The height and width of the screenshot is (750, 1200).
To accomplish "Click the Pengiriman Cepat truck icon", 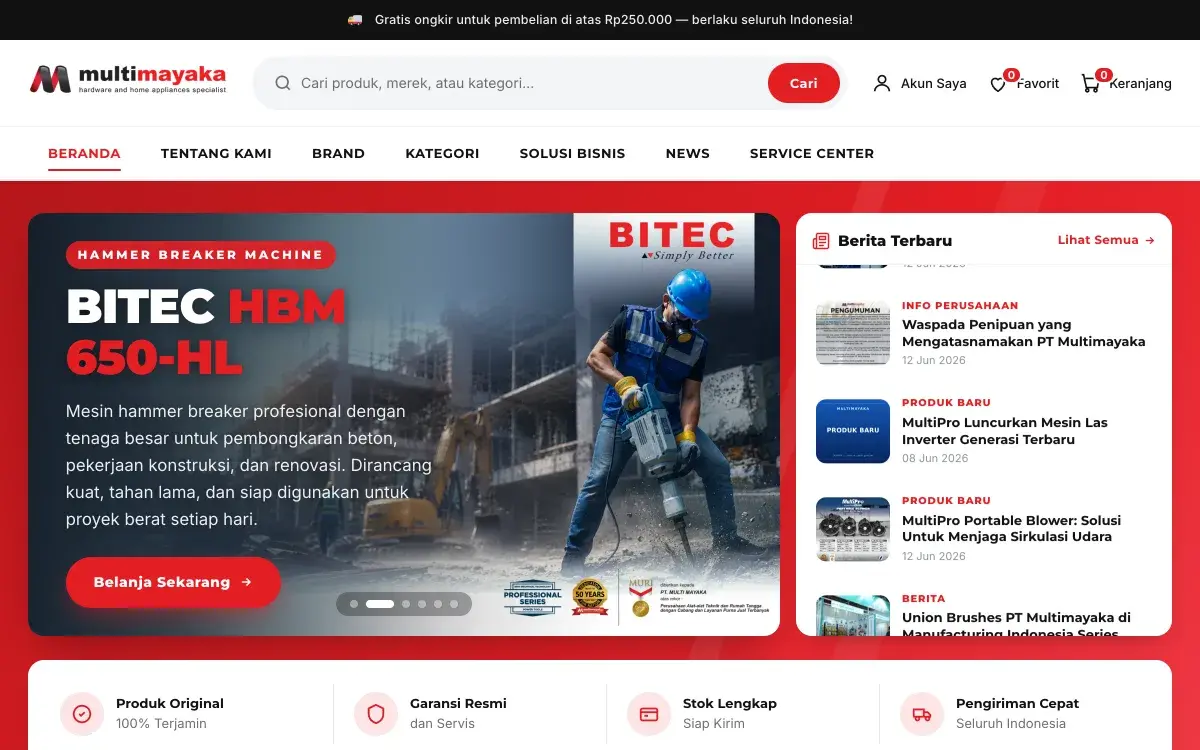I will point(922,714).
